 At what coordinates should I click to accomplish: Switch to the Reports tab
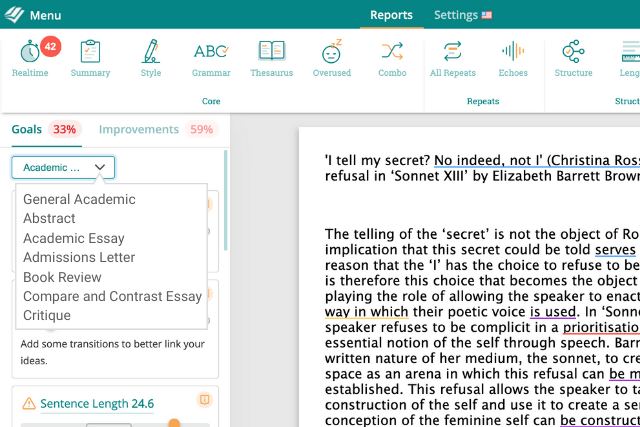(391, 15)
